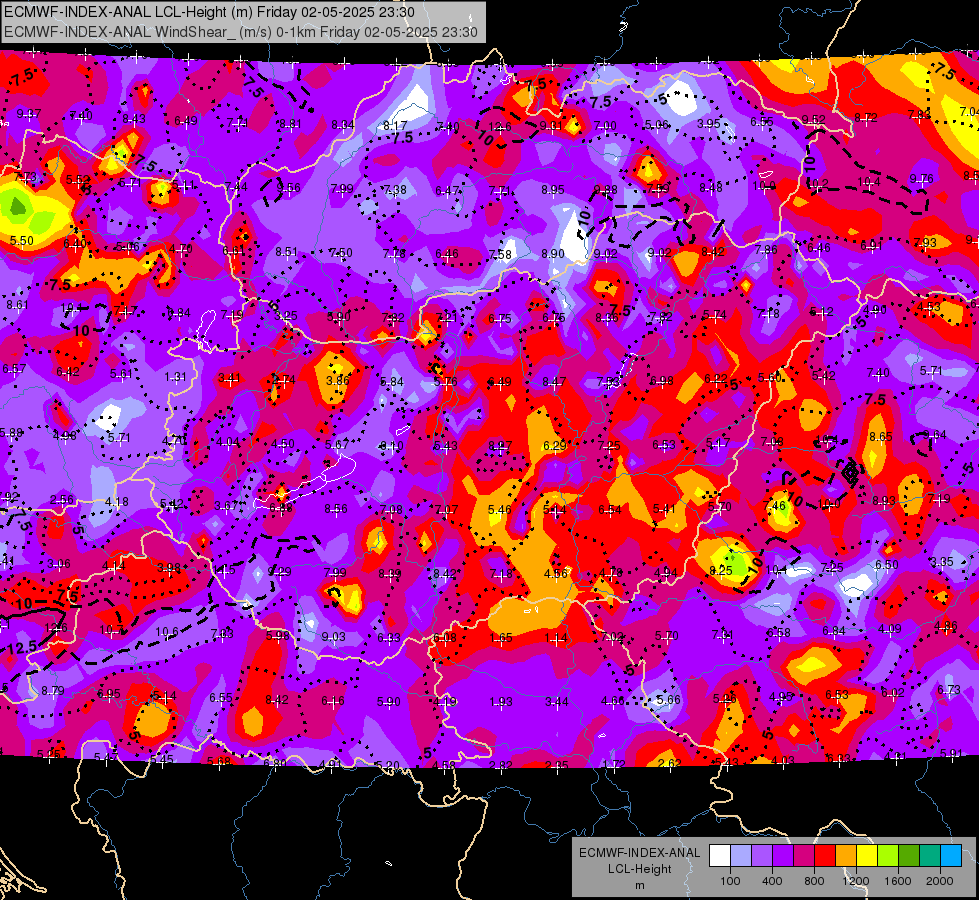The image size is (979, 900).
Task: Click the wind shear value '10.6'
Action: tap(167, 631)
